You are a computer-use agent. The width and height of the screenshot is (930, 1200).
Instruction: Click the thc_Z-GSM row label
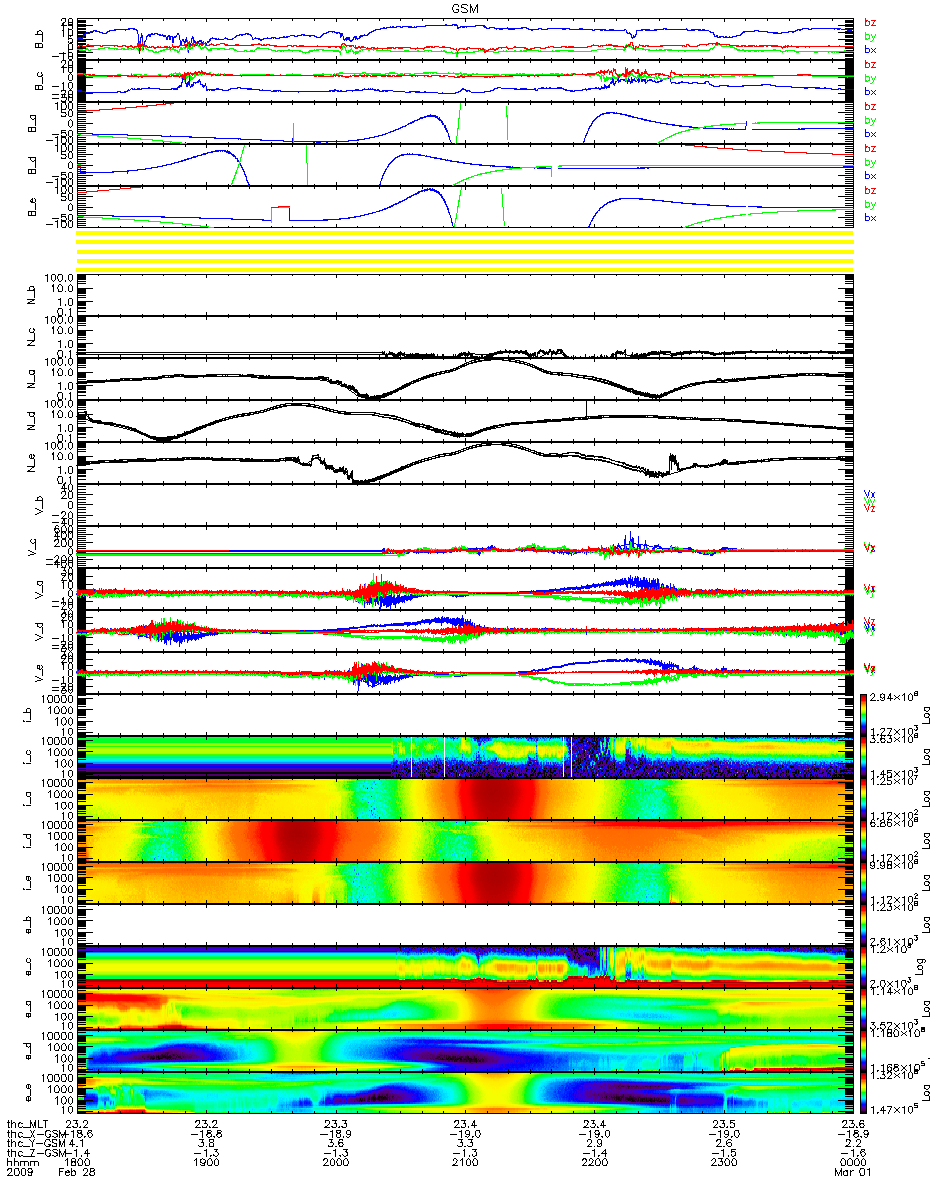click(x=37, y=1154)
